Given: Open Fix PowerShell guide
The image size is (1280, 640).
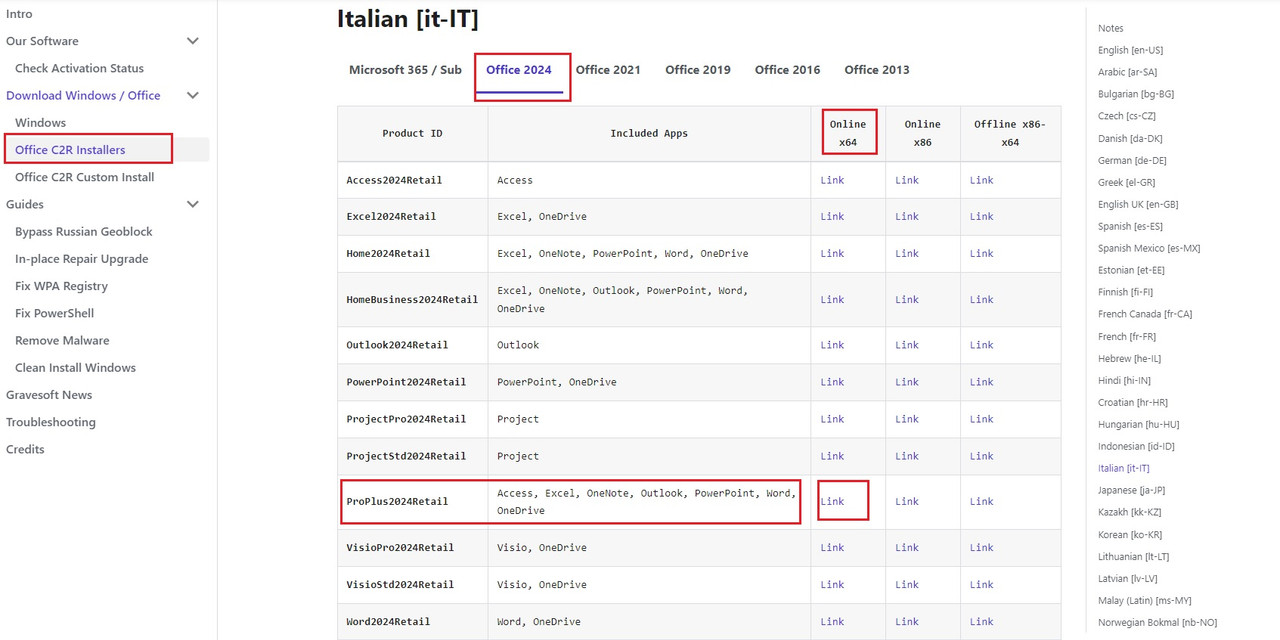Looking at the screenshot, I should 55,313.
